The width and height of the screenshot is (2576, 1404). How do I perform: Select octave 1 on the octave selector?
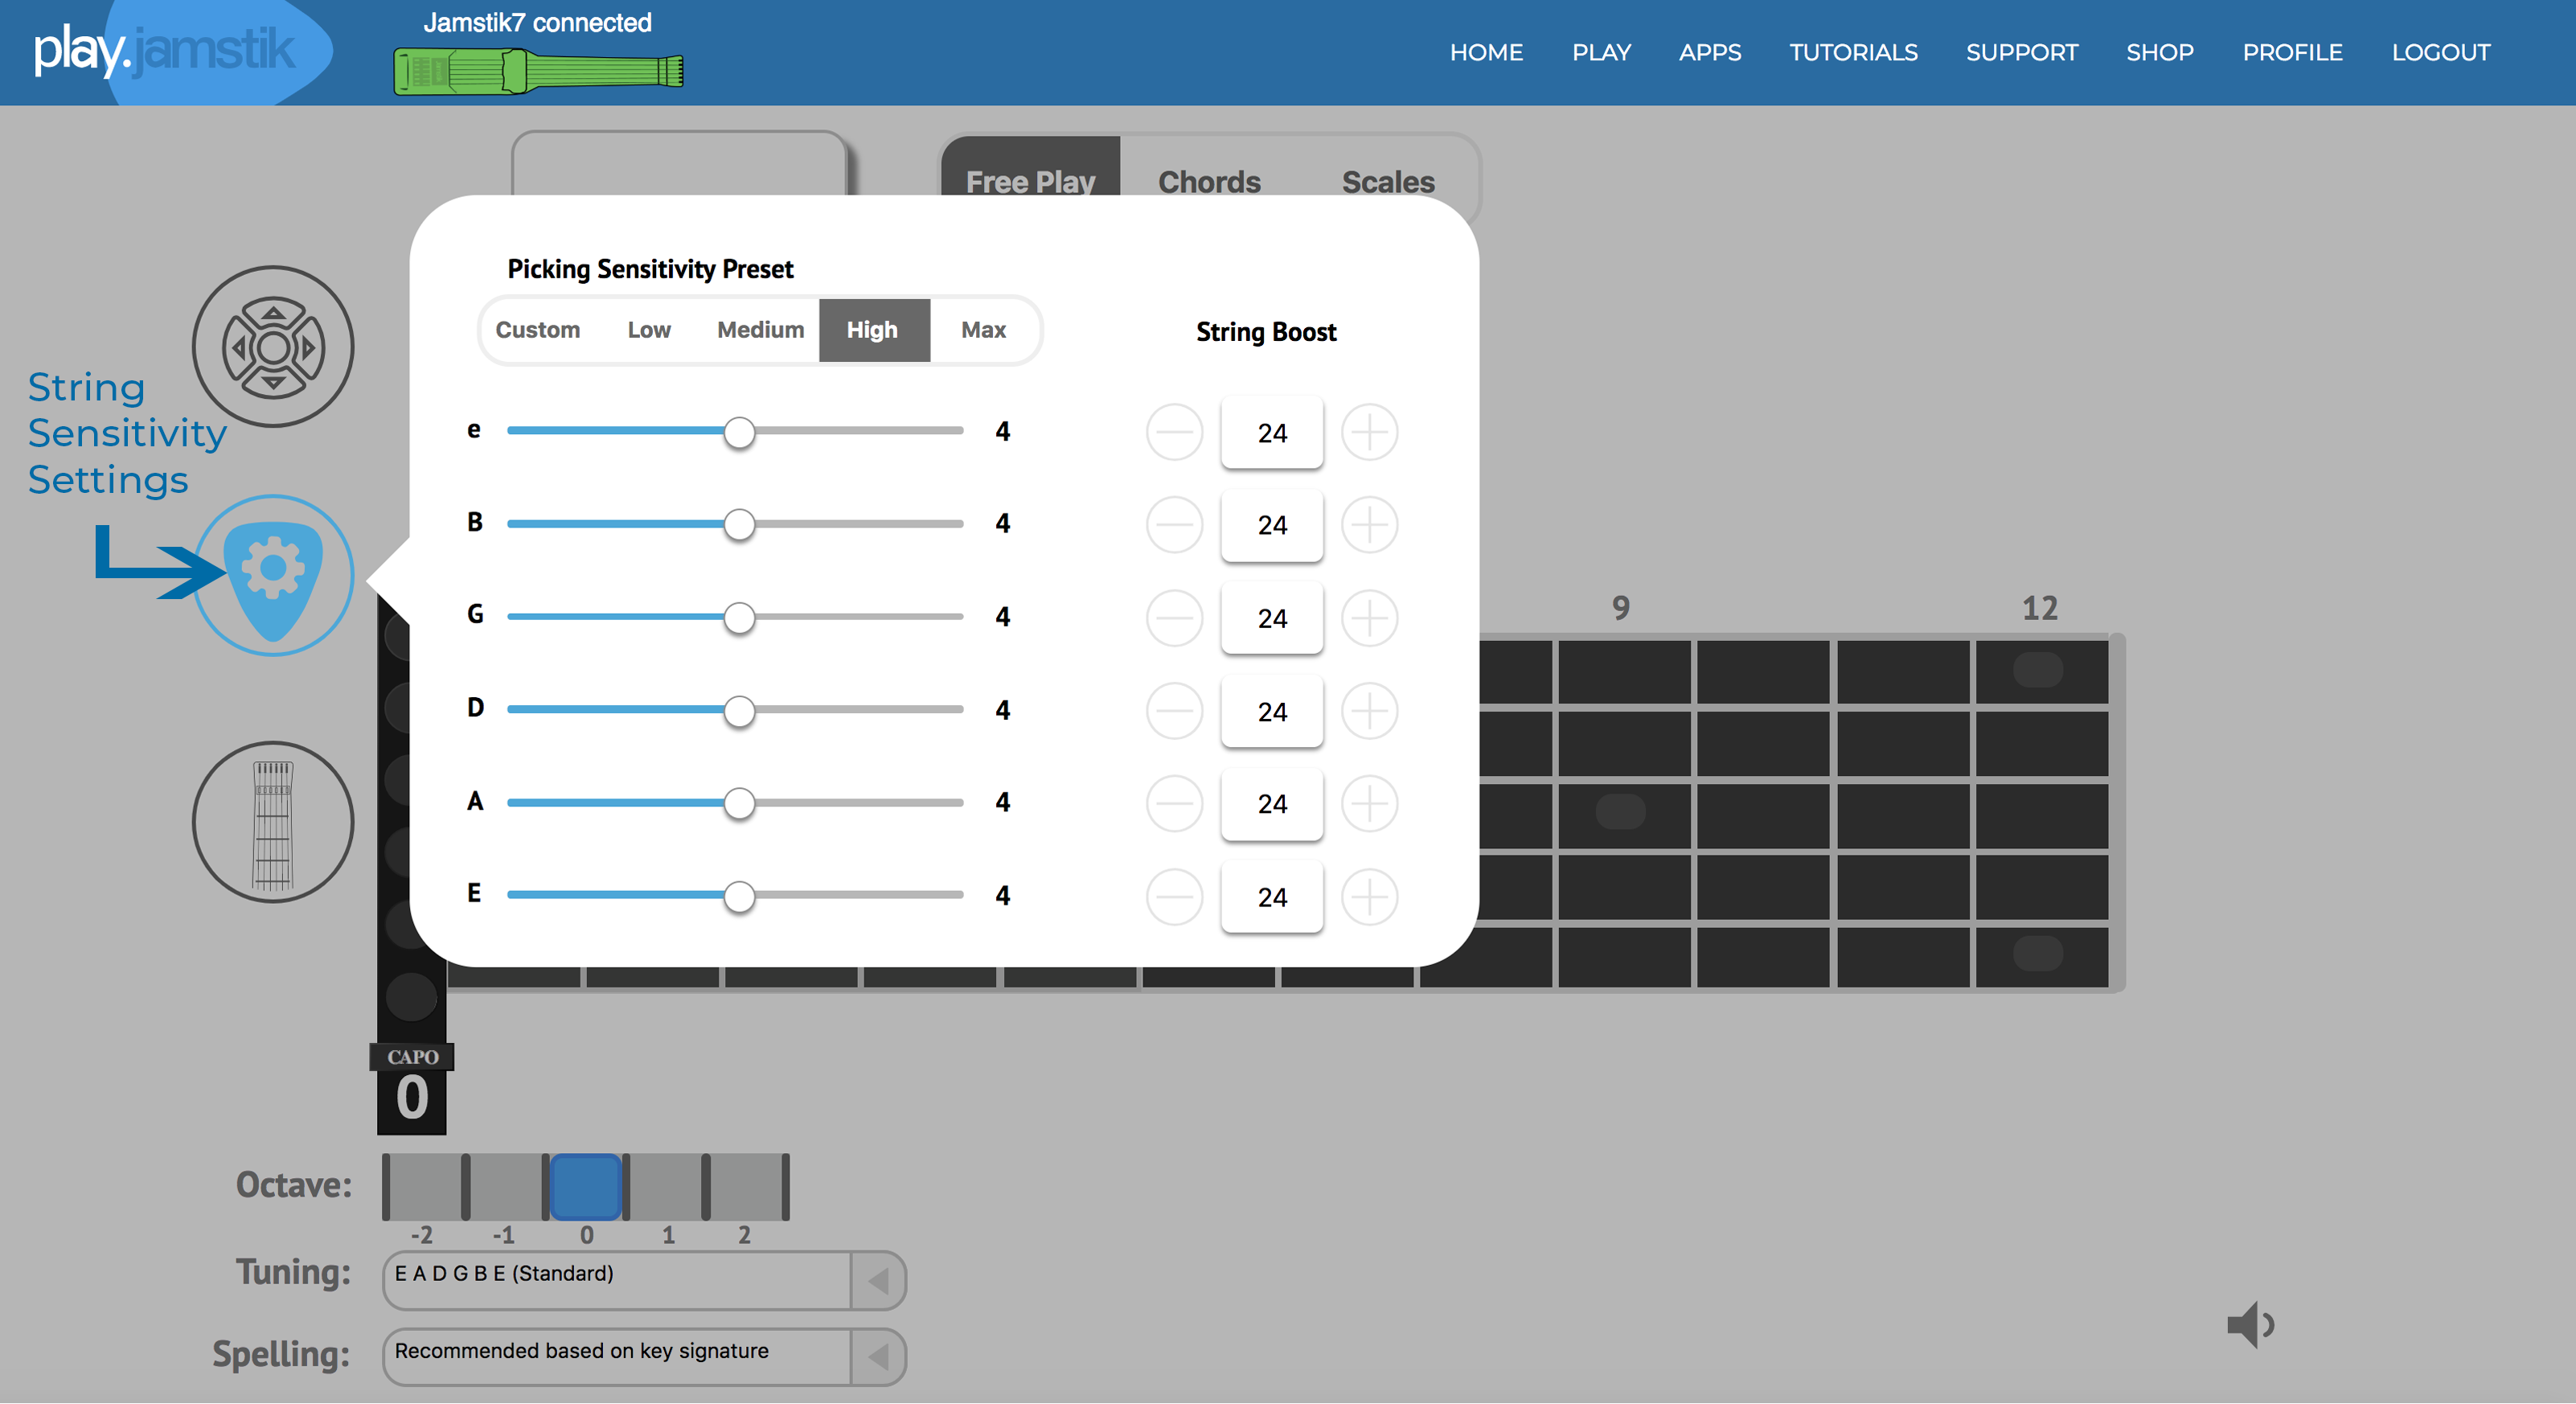point(666,1187)
